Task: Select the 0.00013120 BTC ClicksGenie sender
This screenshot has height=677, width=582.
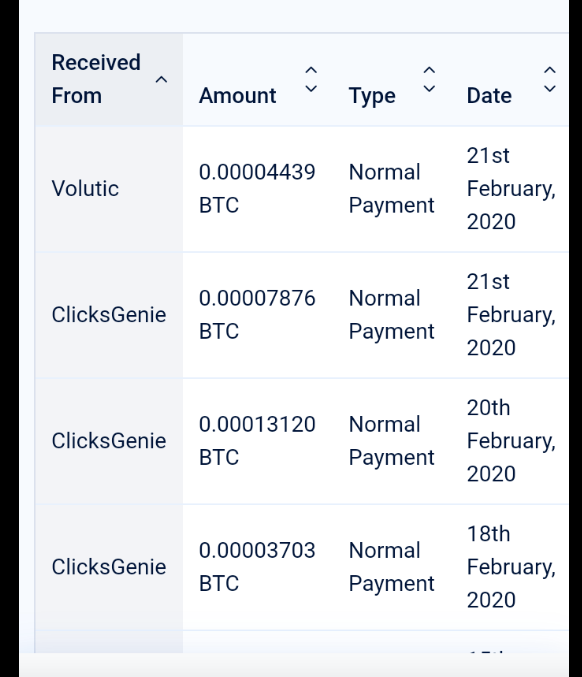Action: [x=109, y=441]
